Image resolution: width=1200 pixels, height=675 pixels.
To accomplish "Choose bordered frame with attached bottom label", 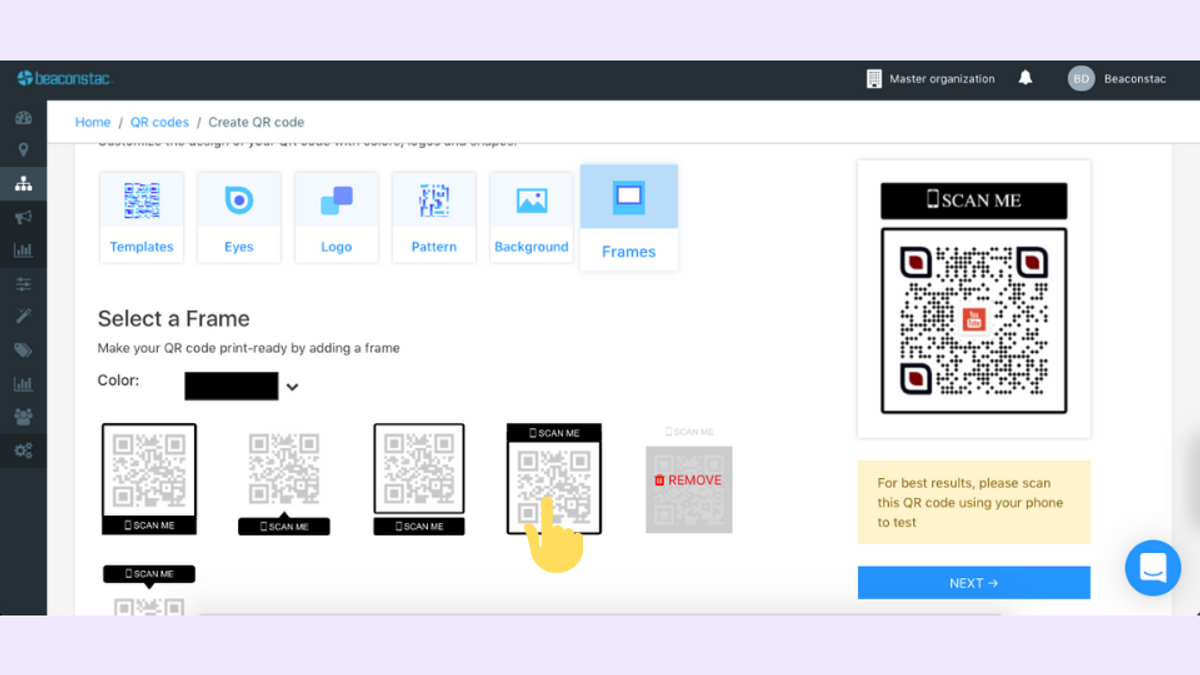I will coord(149,479).
